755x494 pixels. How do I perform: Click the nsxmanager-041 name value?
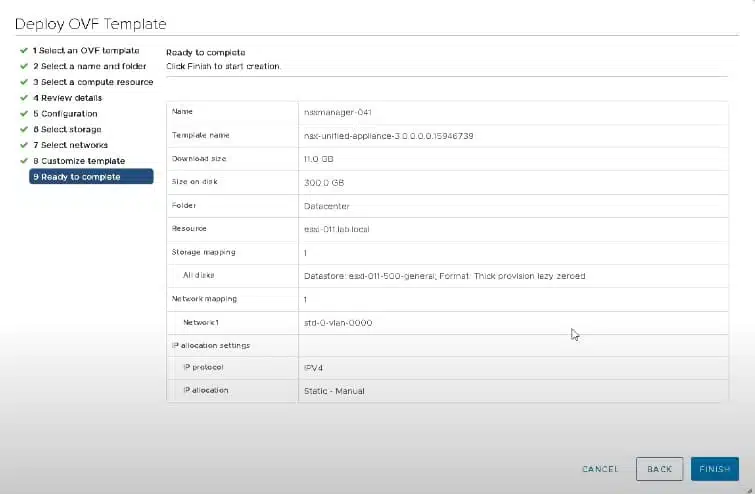(x=338, y=112)
